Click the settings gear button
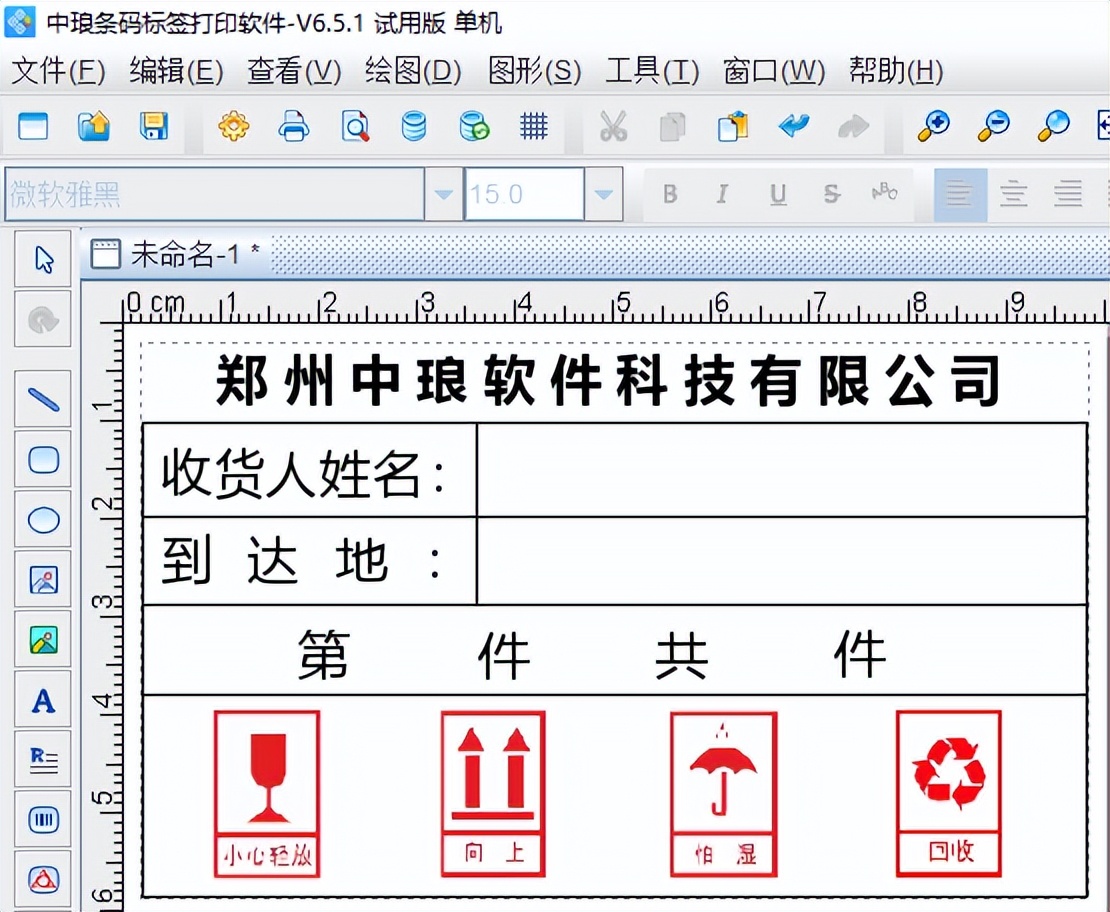The width and height of the screenshot is (1110, 912). [233, 127]
